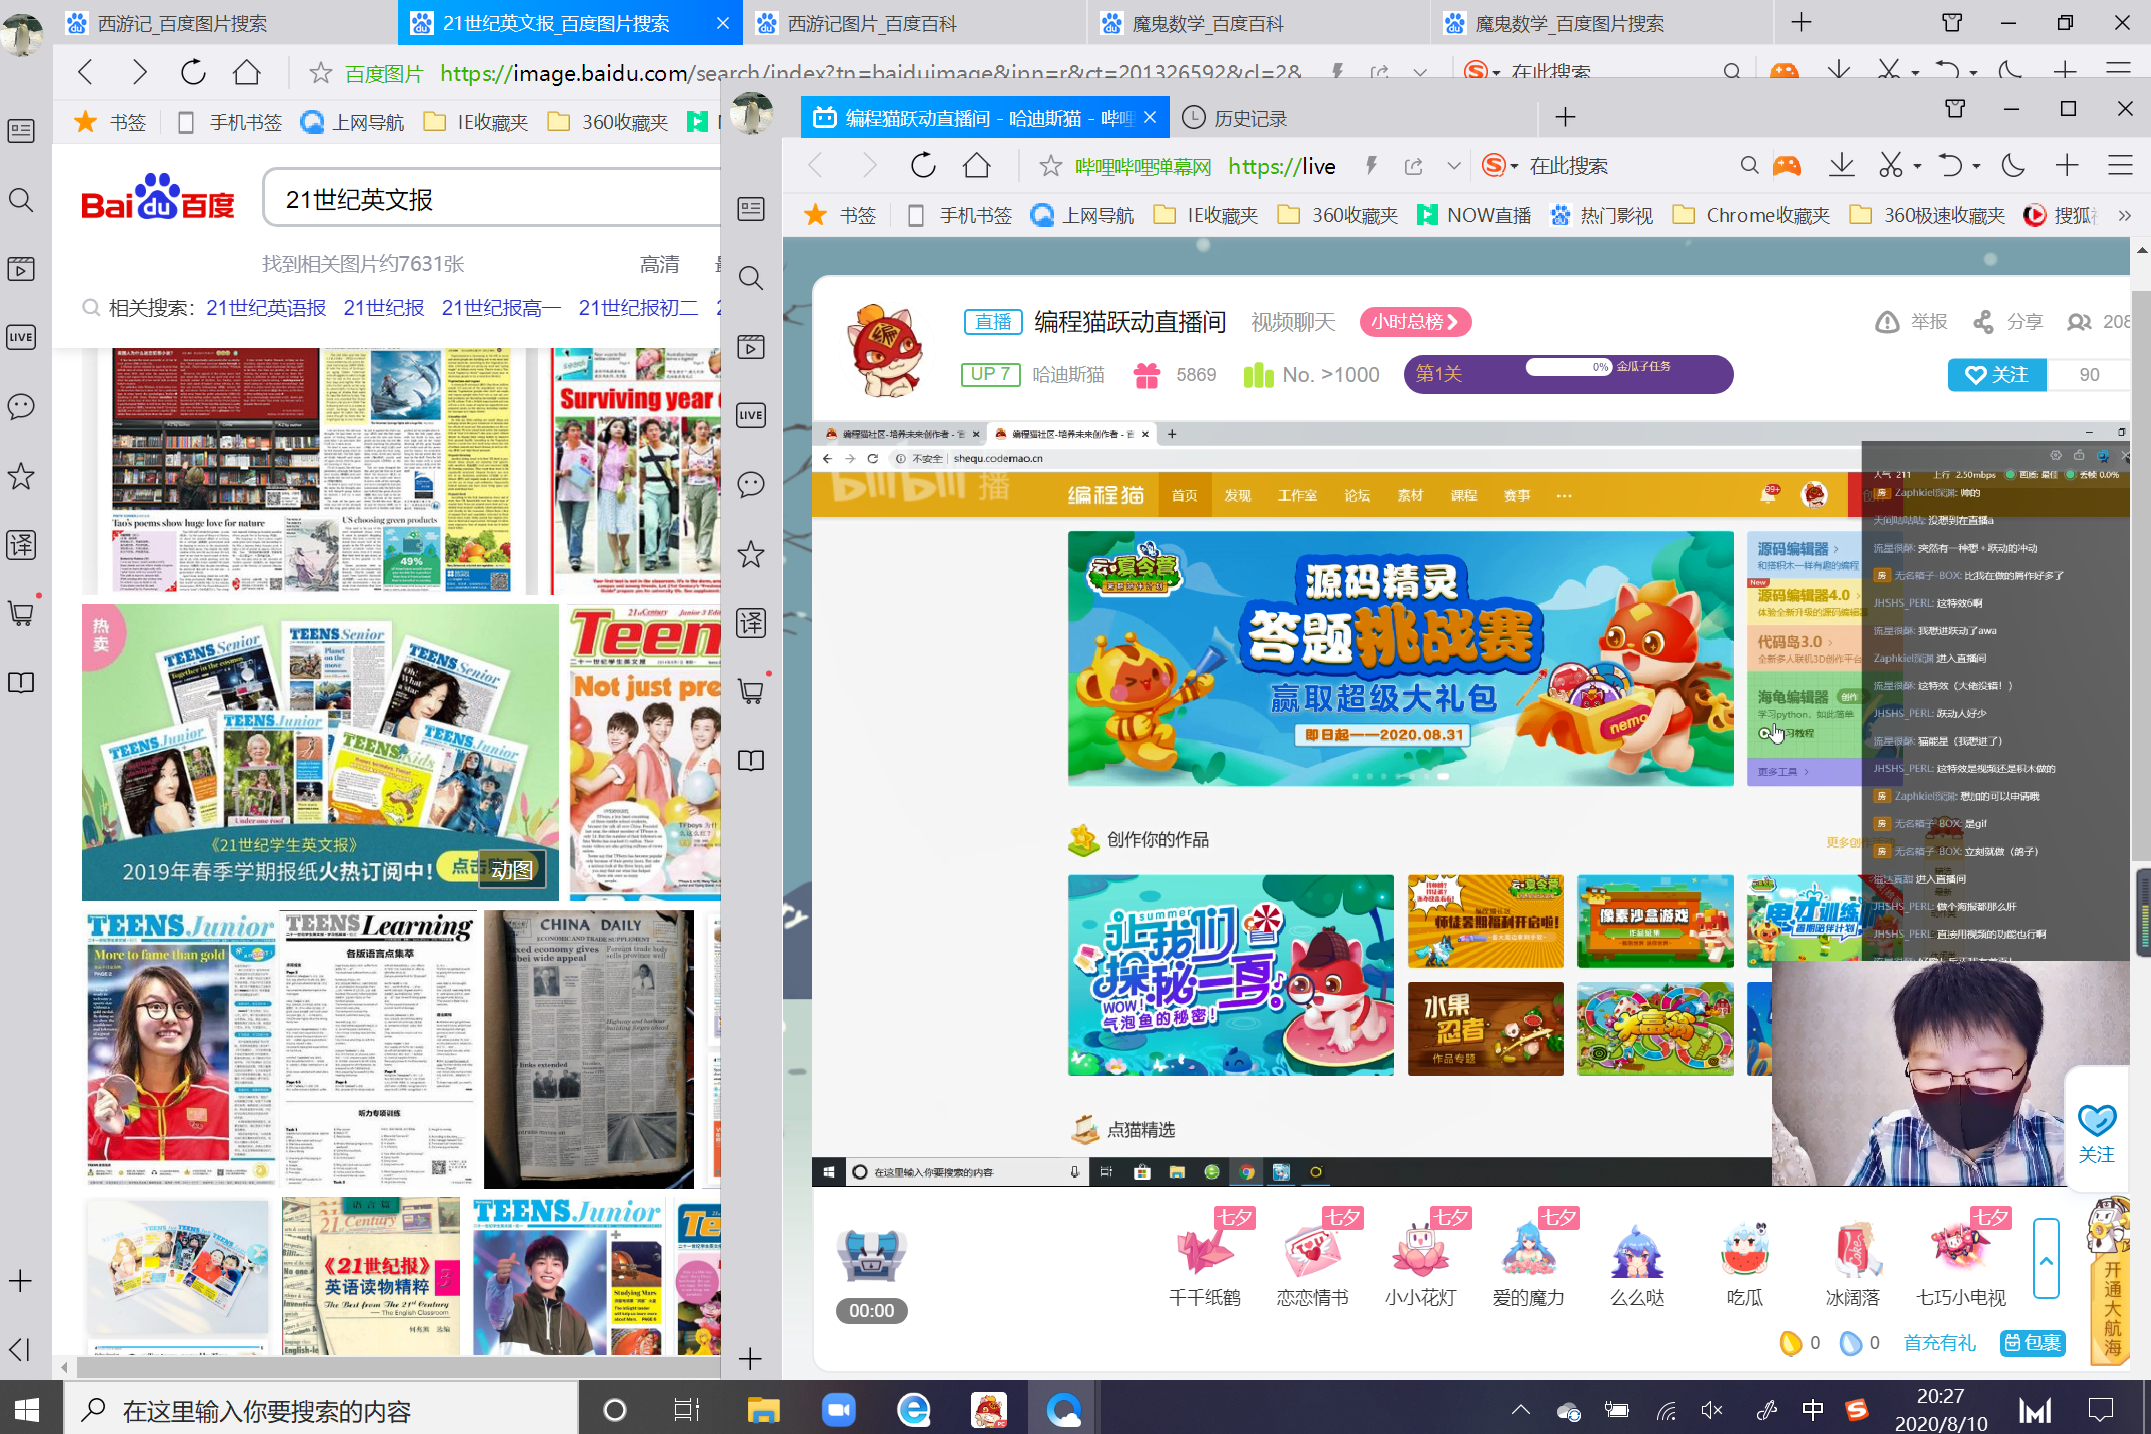Screen dimensions: 2151x1434
Task: Refresh the Baidu image search window
Action: 193,72
